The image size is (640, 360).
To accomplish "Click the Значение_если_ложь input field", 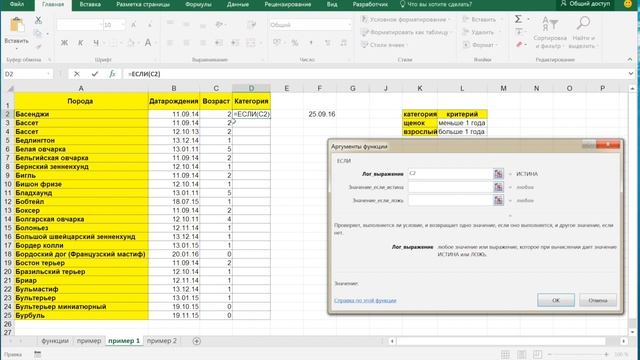I will [x=450, y=200].
